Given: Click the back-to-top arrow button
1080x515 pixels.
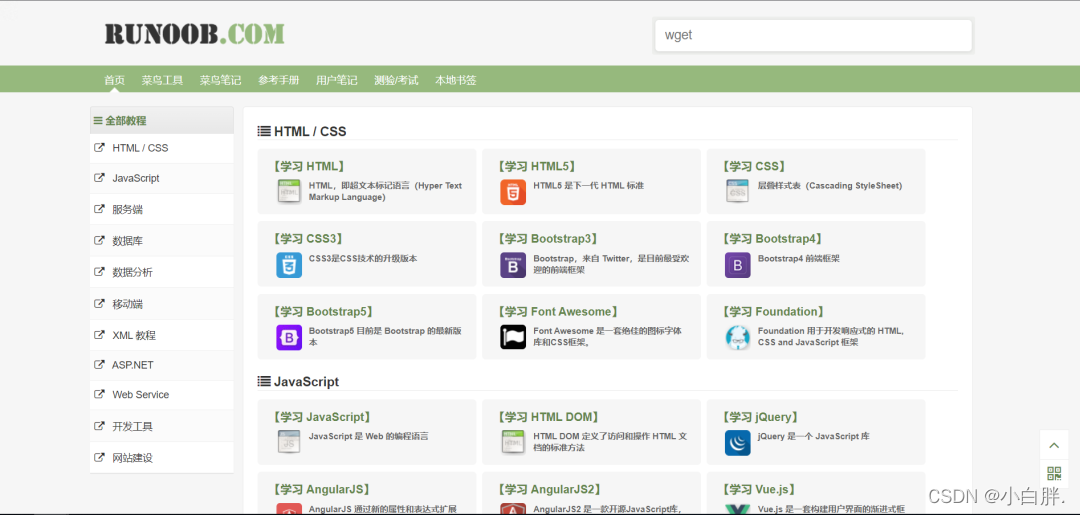Looking at the screenshot, I should point(1054,445).
